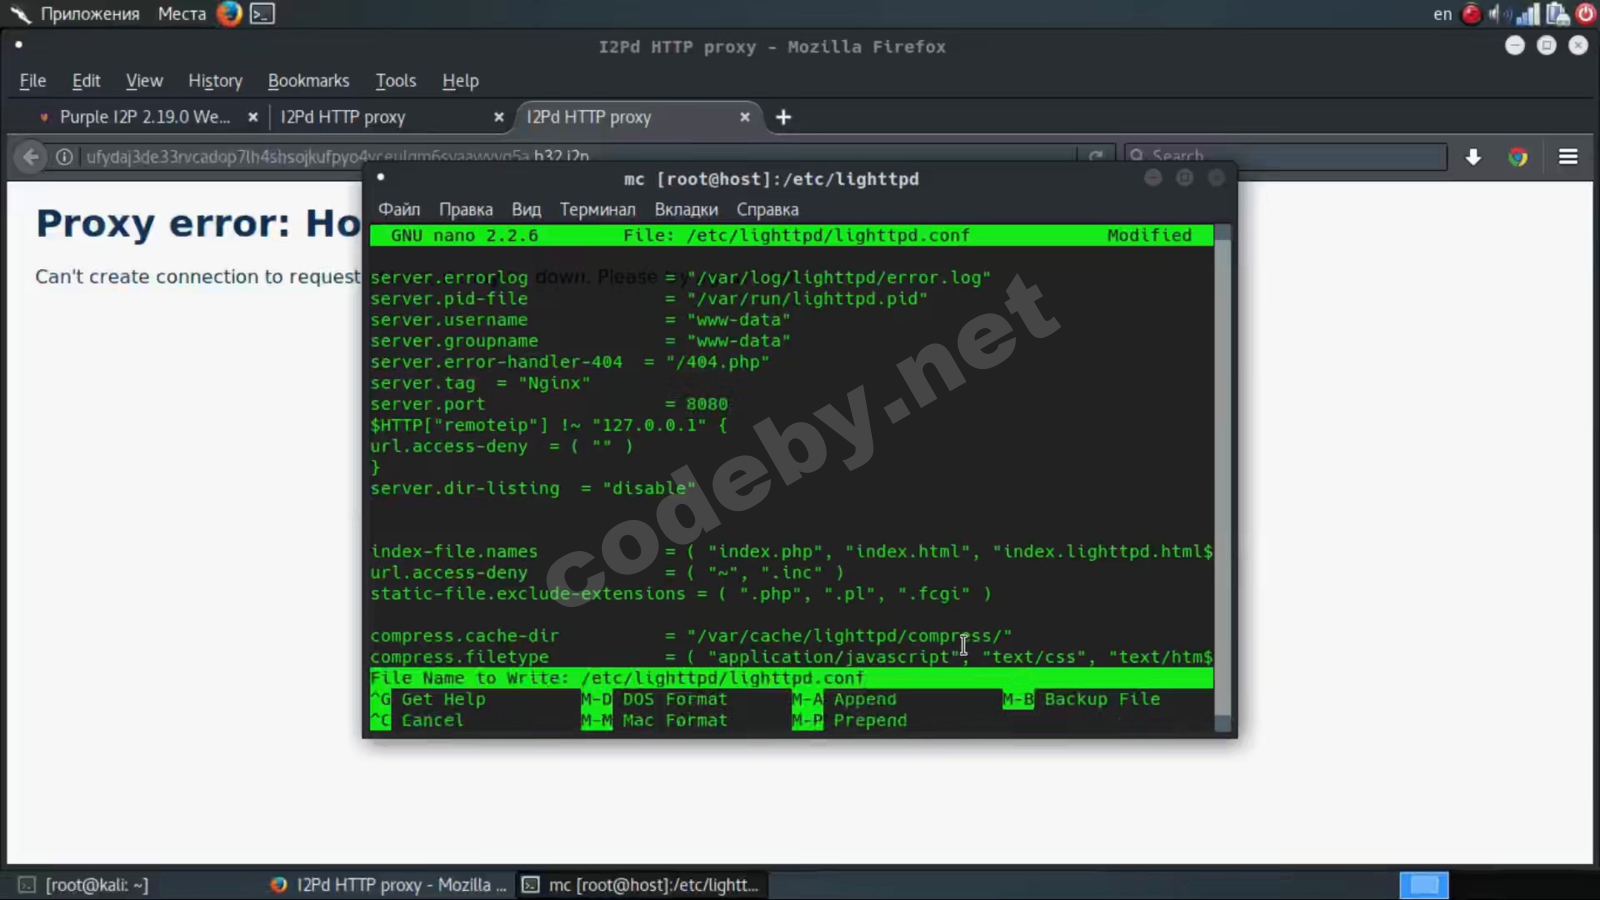The image size is (1600, 900).
Task: Click the server.port = 8080 line
Action: click(x=549, y=404)
